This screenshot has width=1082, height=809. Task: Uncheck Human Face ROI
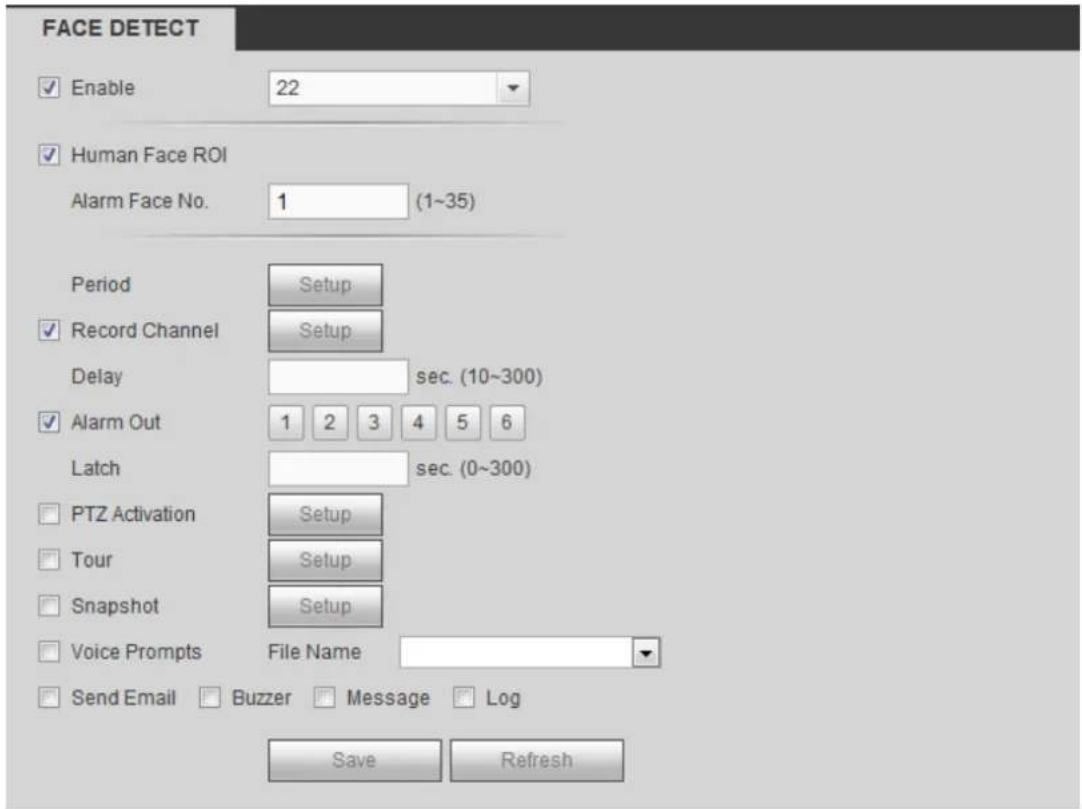click(x=49, y=155)
